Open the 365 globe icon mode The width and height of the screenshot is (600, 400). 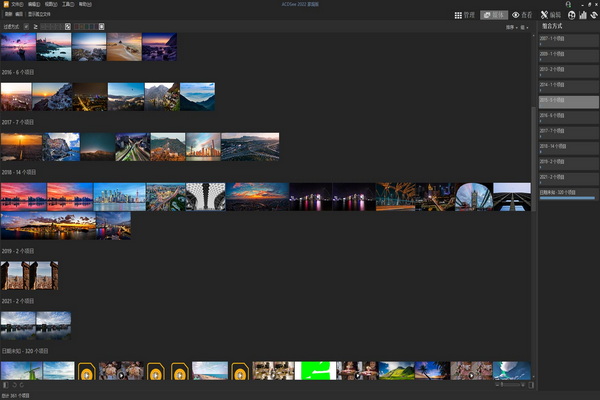571,15
